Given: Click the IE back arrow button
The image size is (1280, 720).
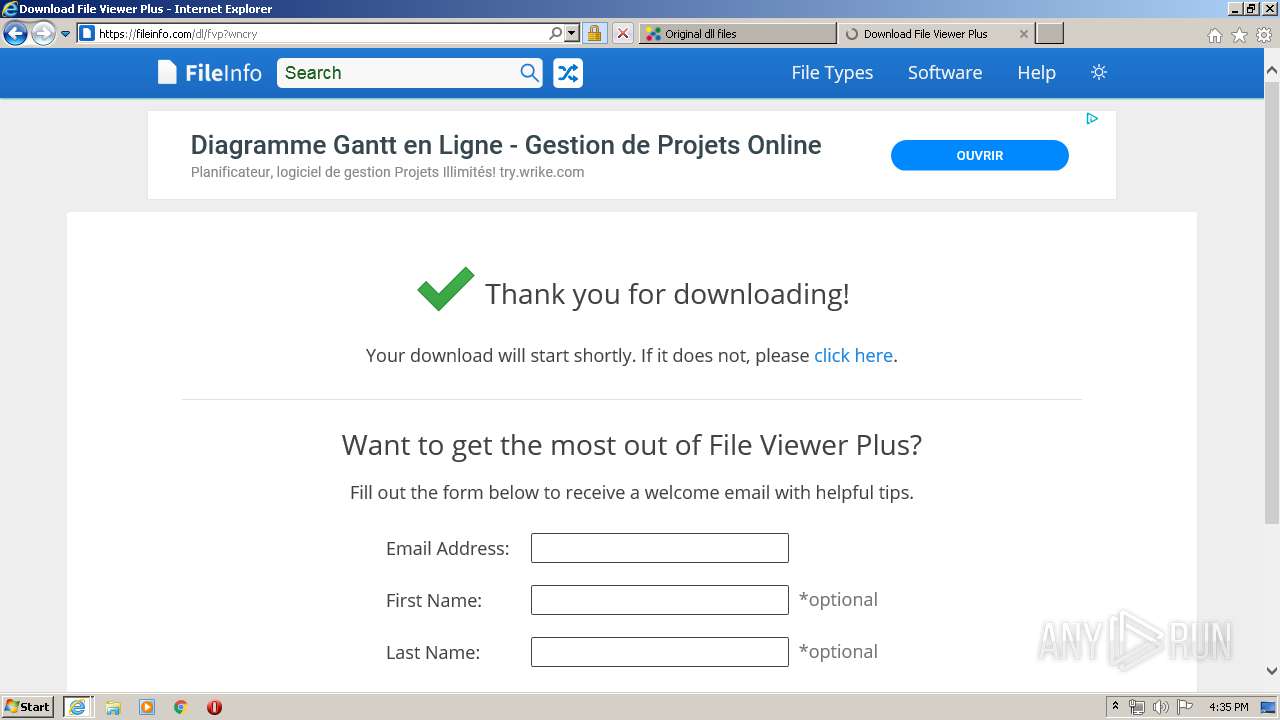Looking at the screenshot, I should 15,33.
